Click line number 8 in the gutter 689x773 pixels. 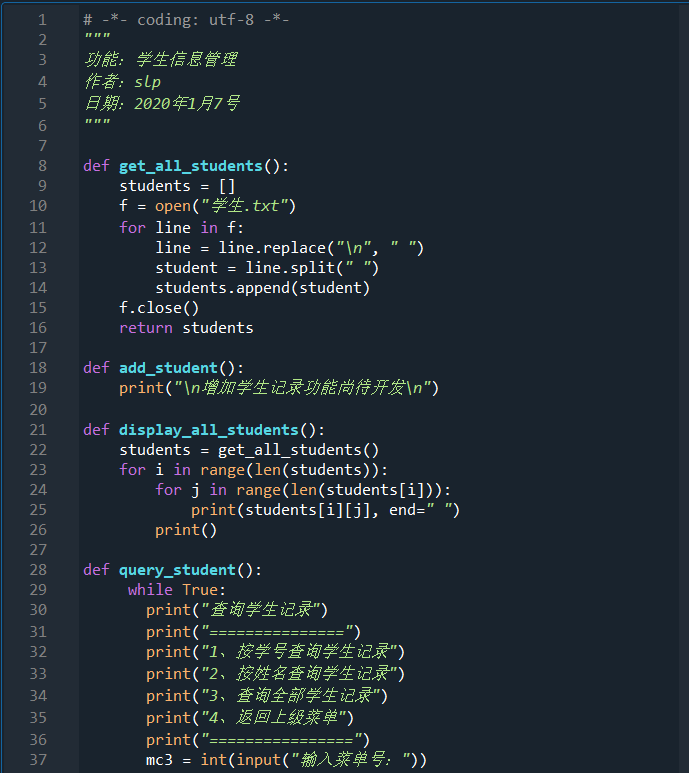tap(42, 166)
